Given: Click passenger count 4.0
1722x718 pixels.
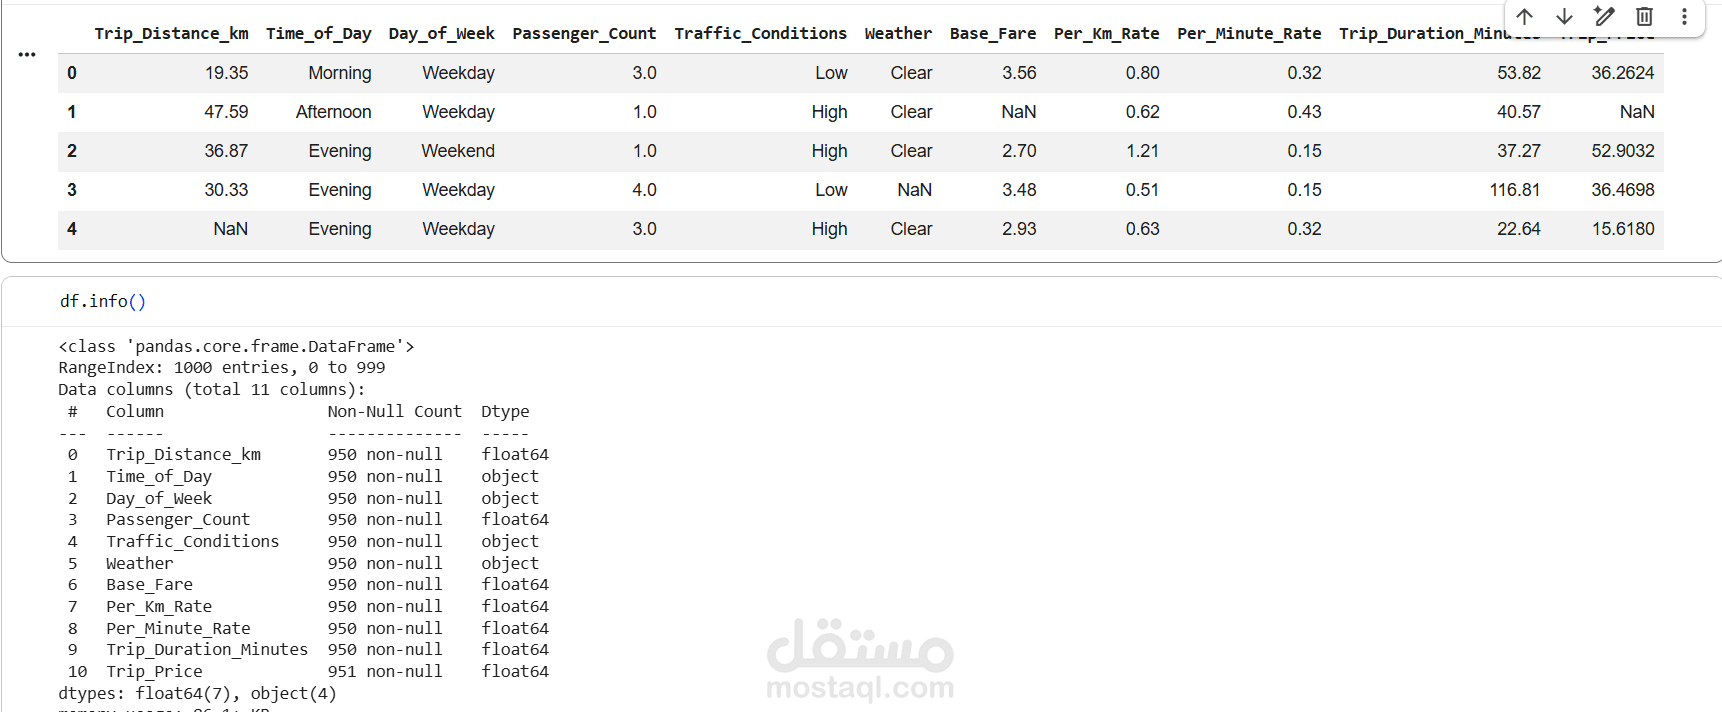Looking at the screenshot, I should tap(644, 190).
